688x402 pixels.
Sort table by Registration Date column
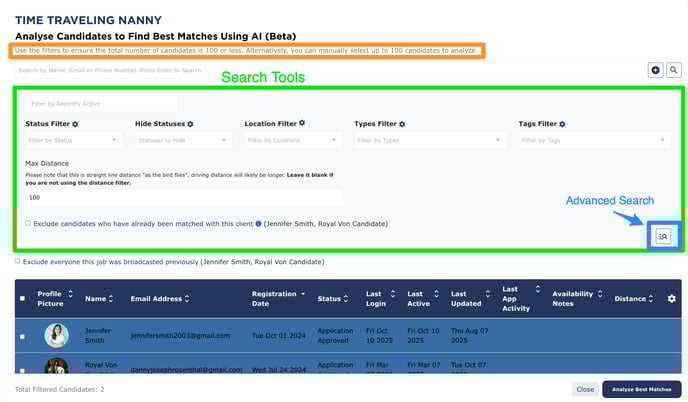[273, 298]
